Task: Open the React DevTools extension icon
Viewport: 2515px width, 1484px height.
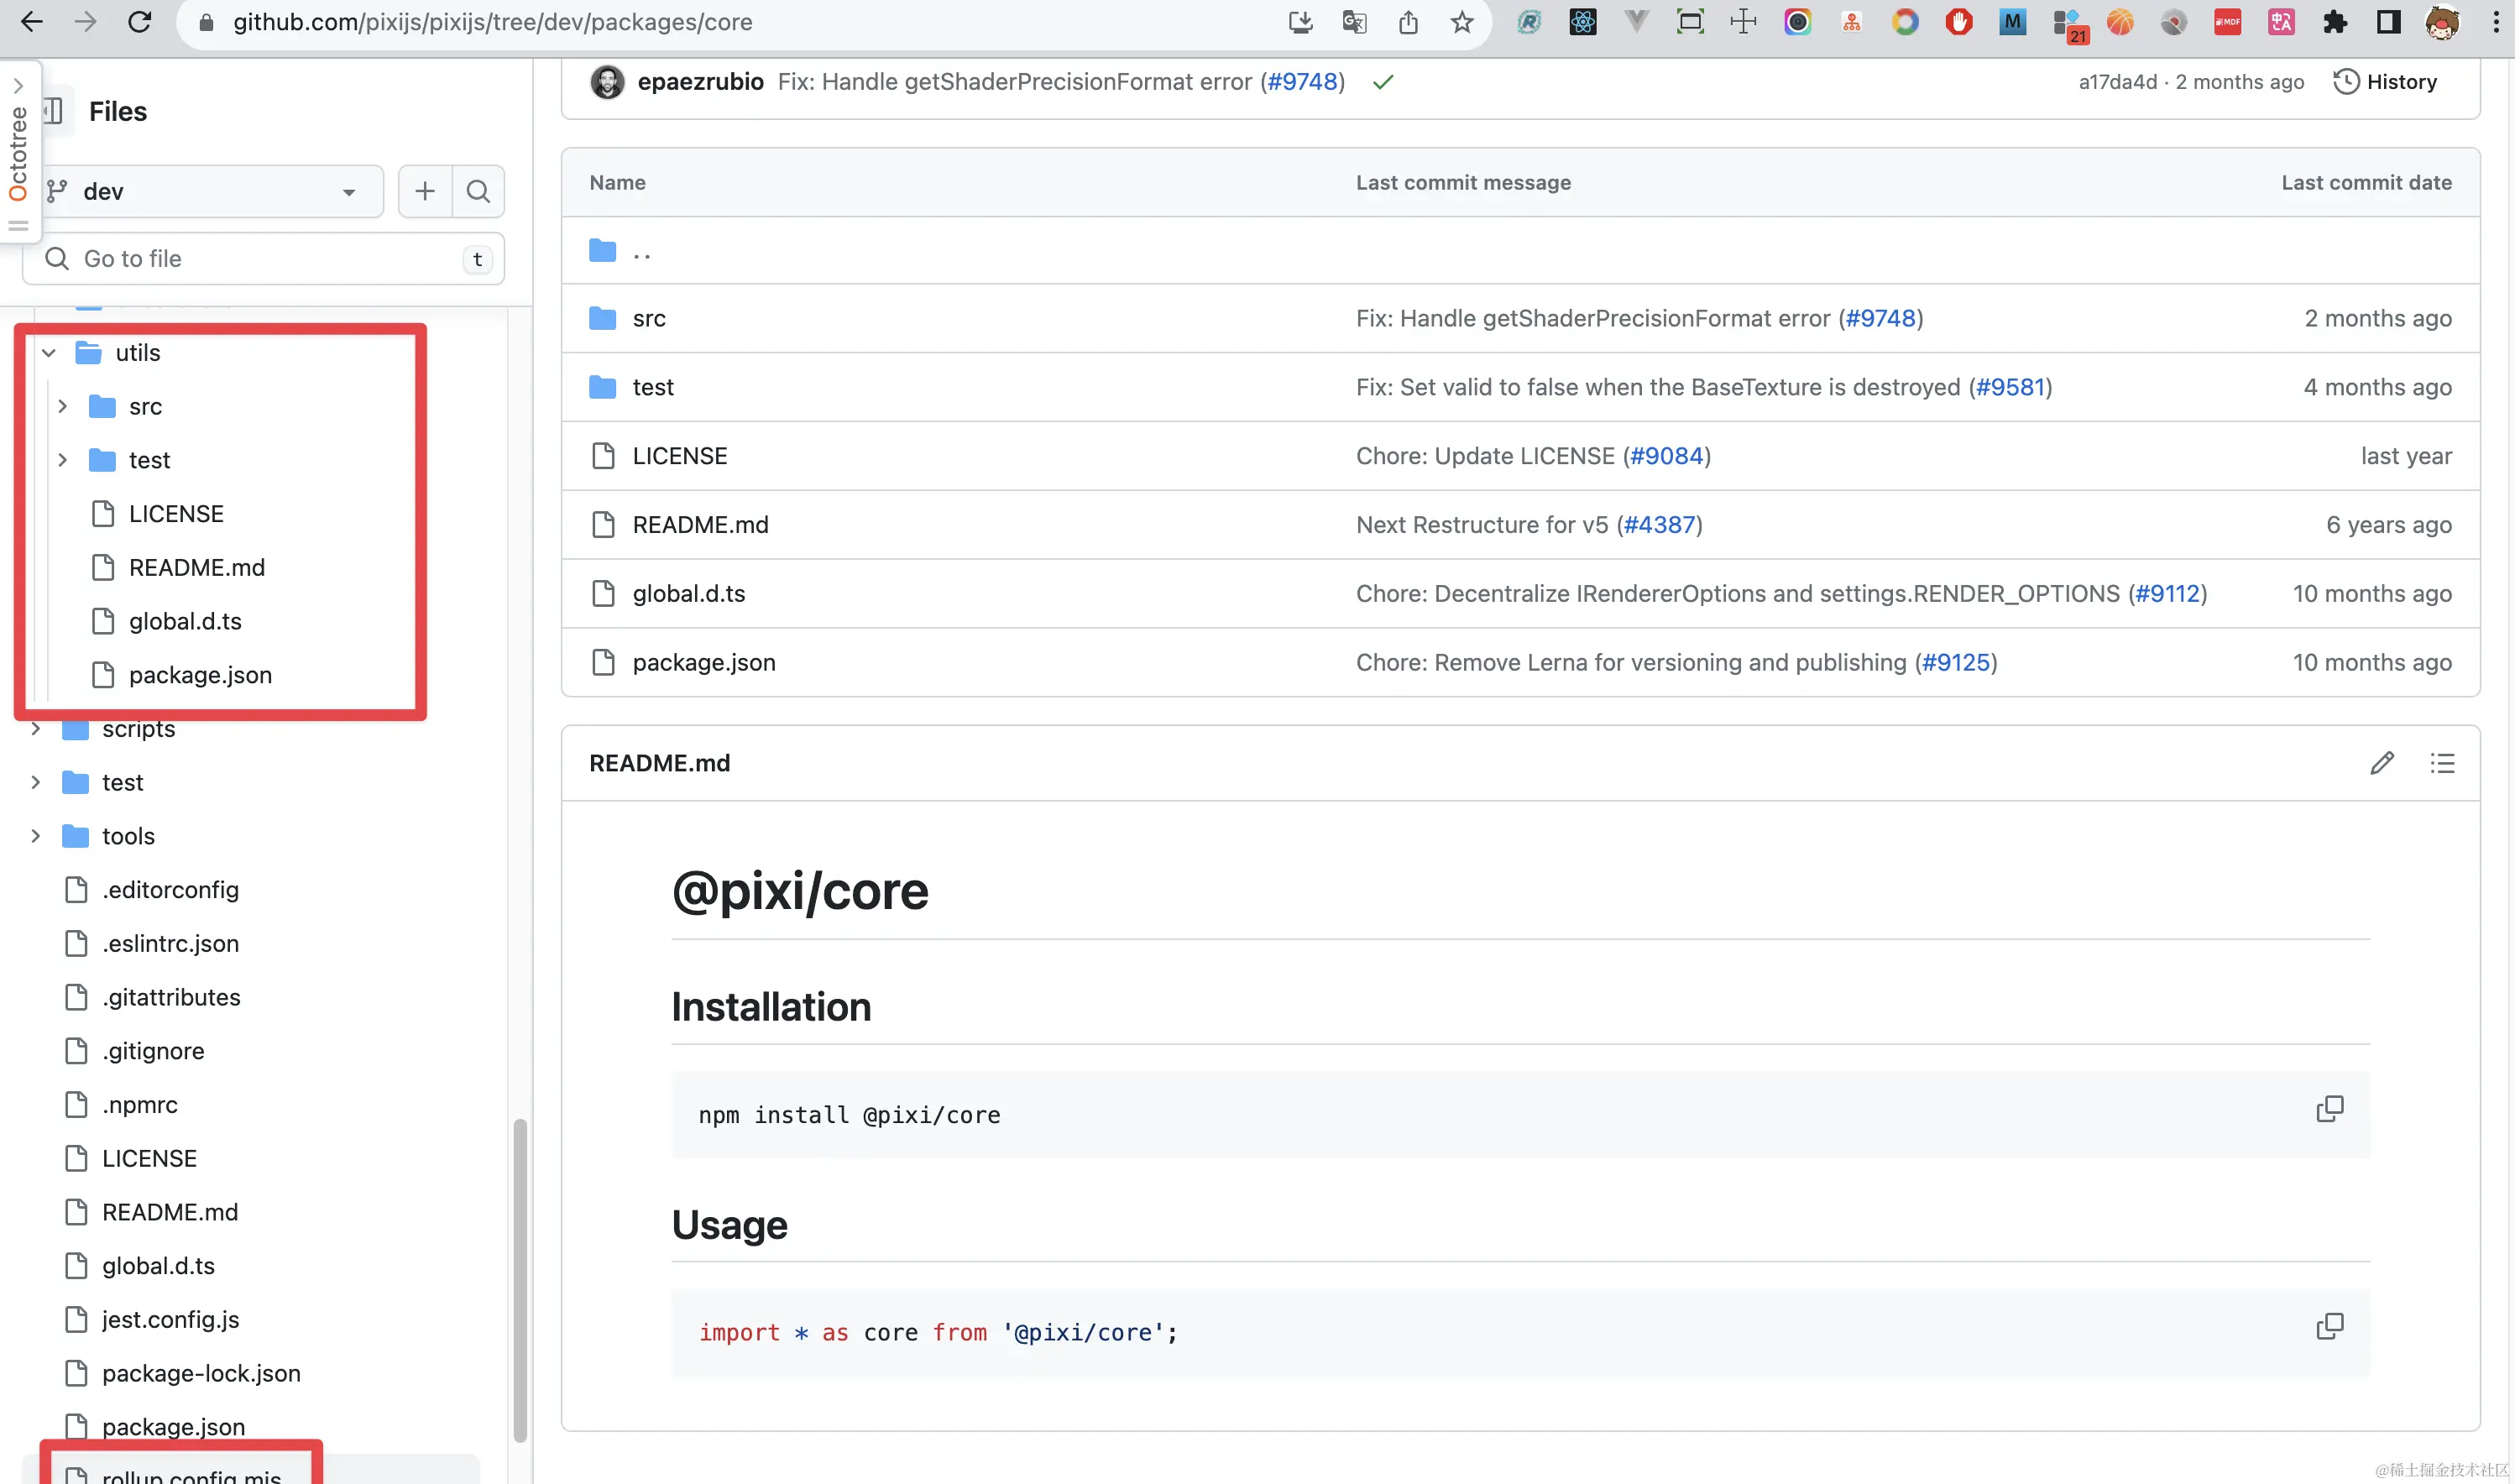Action: 1583,22
